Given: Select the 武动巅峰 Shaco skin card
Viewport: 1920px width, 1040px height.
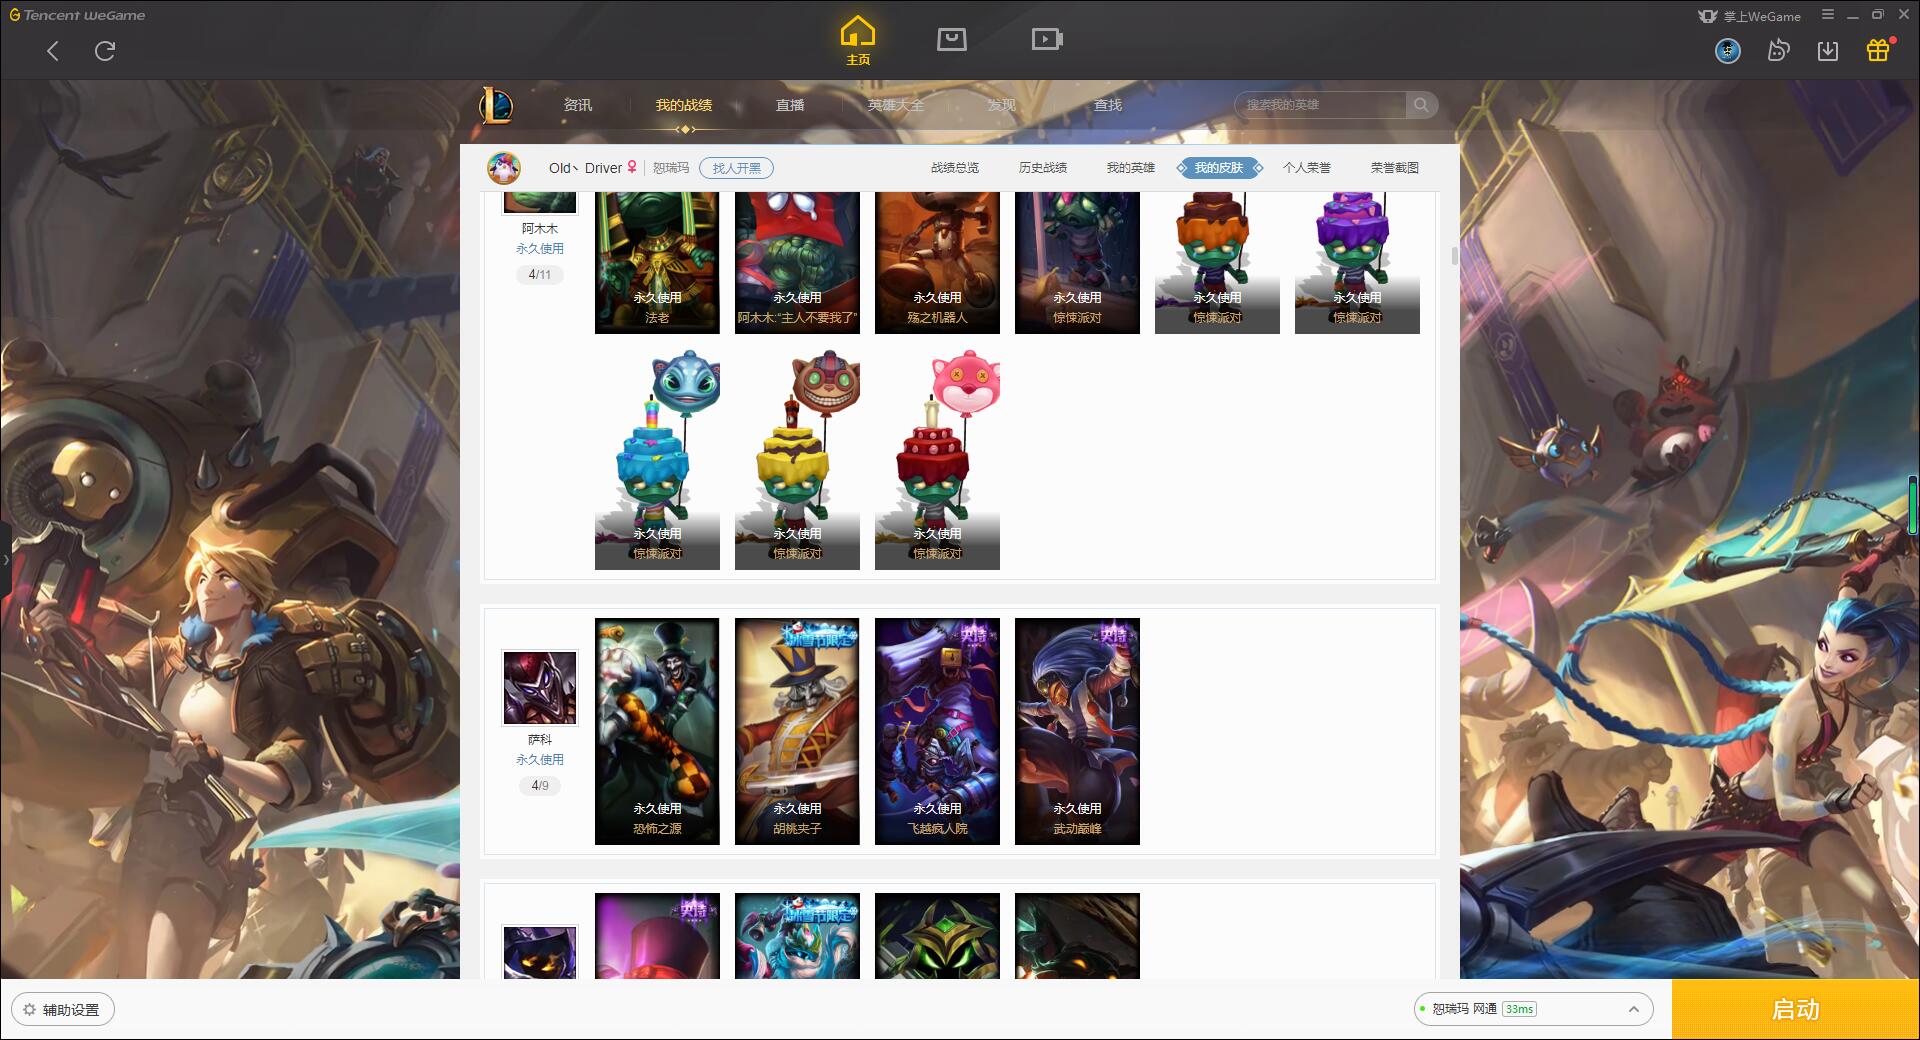Looking at the screenshot, I should click(x=1077, y=731).
